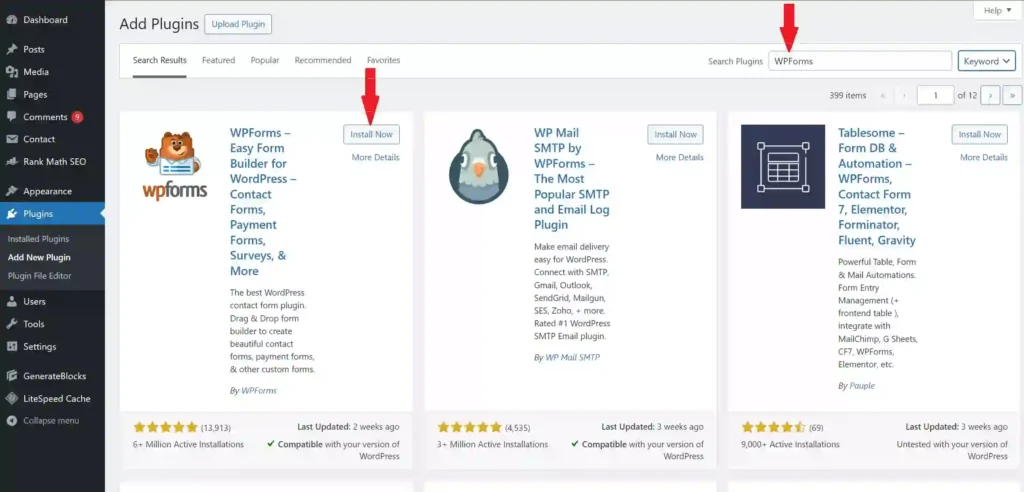Select the Search Results tab
Screen dimensions: 1024x492
(x=159, y=60)
